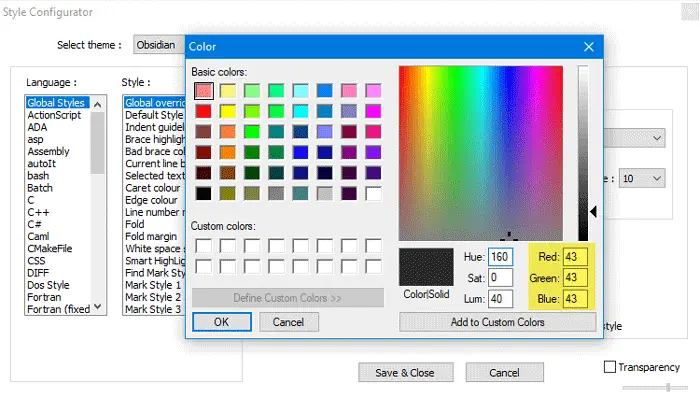Close the Color dialog with X

(x=589, y=47)
